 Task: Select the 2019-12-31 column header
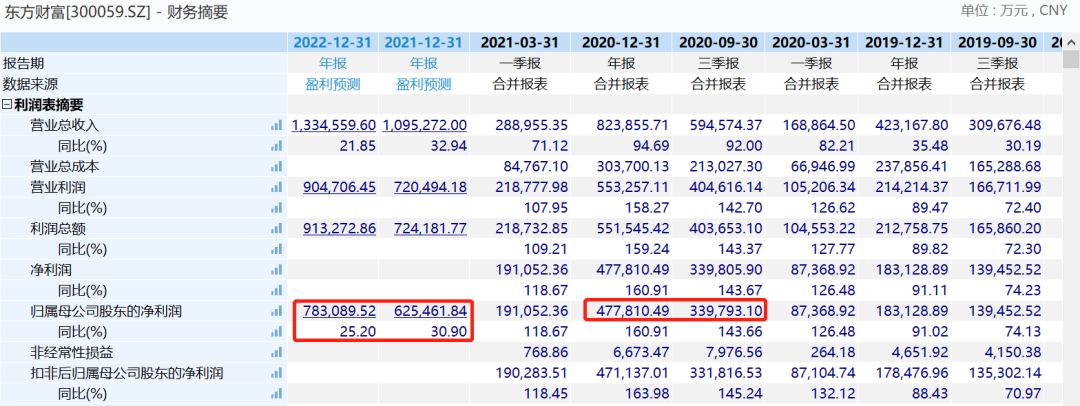pos(904,43)
